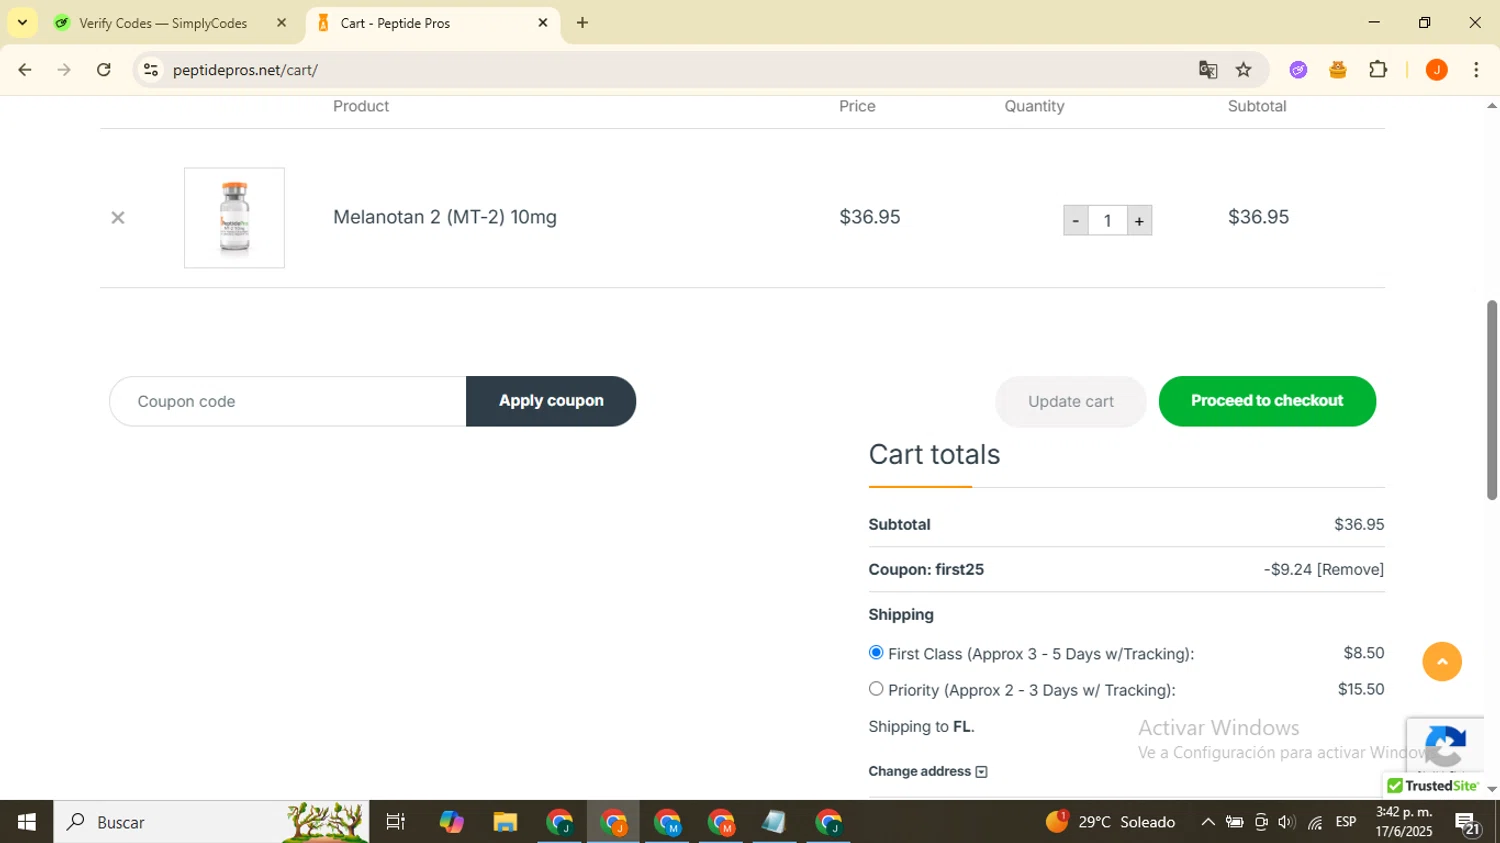The height and width of the screenshot is (843, 1500).
Task: Click the reCAPTCHA badge
Action: (x=1445, y=745)
